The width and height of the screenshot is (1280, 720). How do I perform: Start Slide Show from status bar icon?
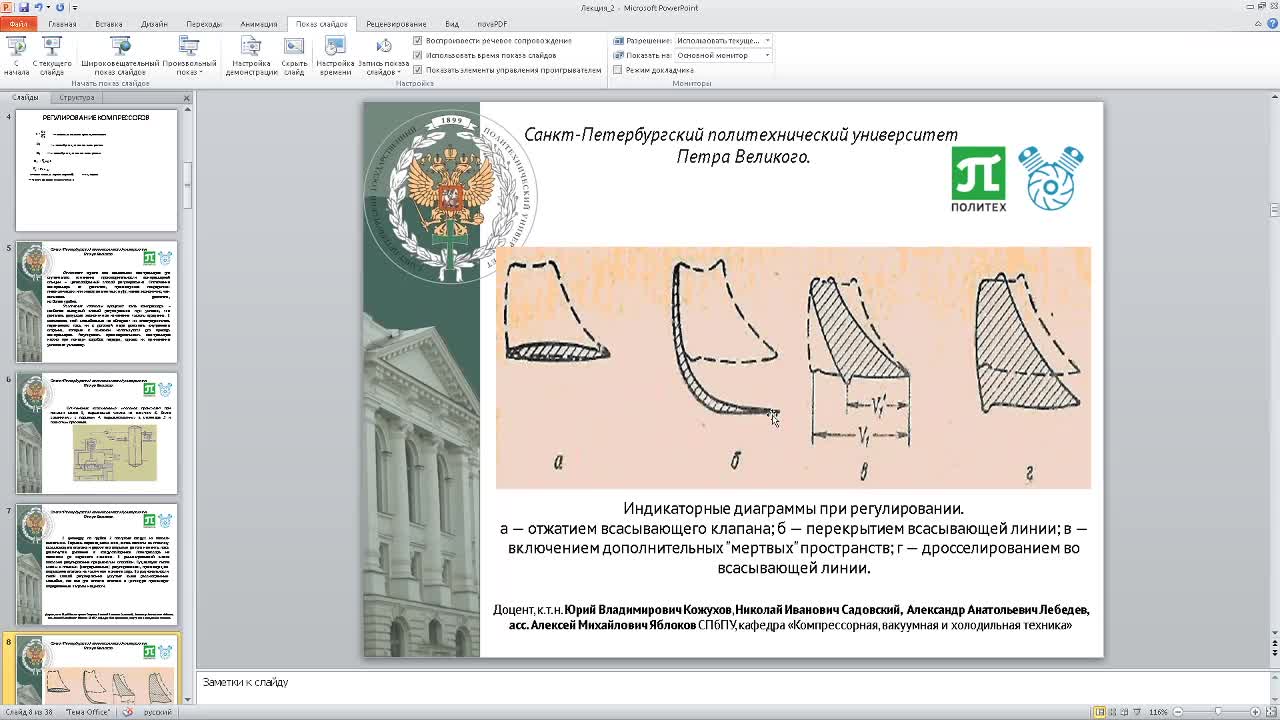pos(1139,712)
